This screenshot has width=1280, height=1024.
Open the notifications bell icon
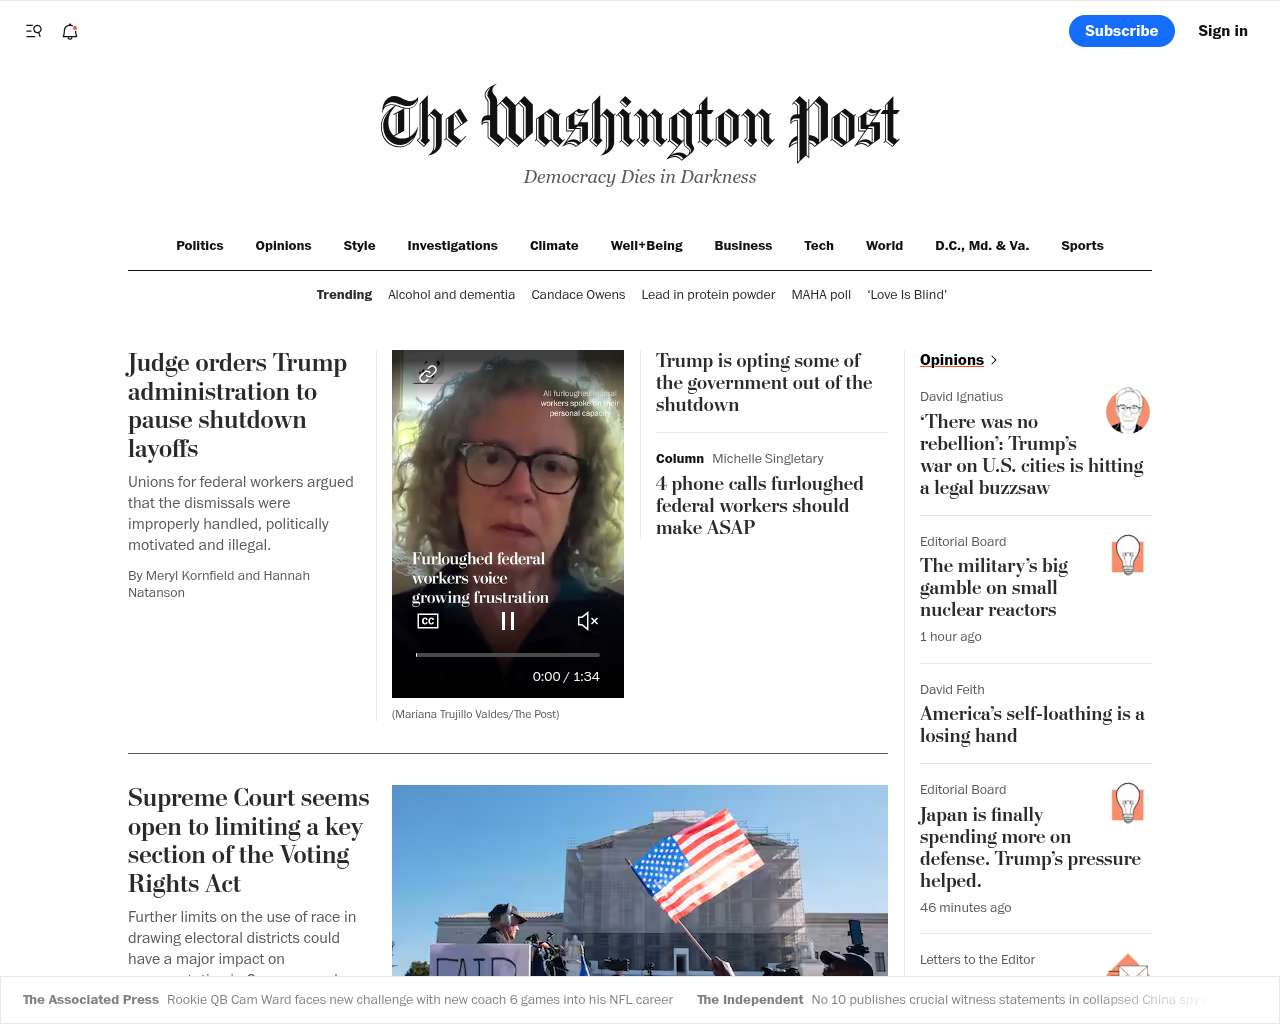pos(70,31)
